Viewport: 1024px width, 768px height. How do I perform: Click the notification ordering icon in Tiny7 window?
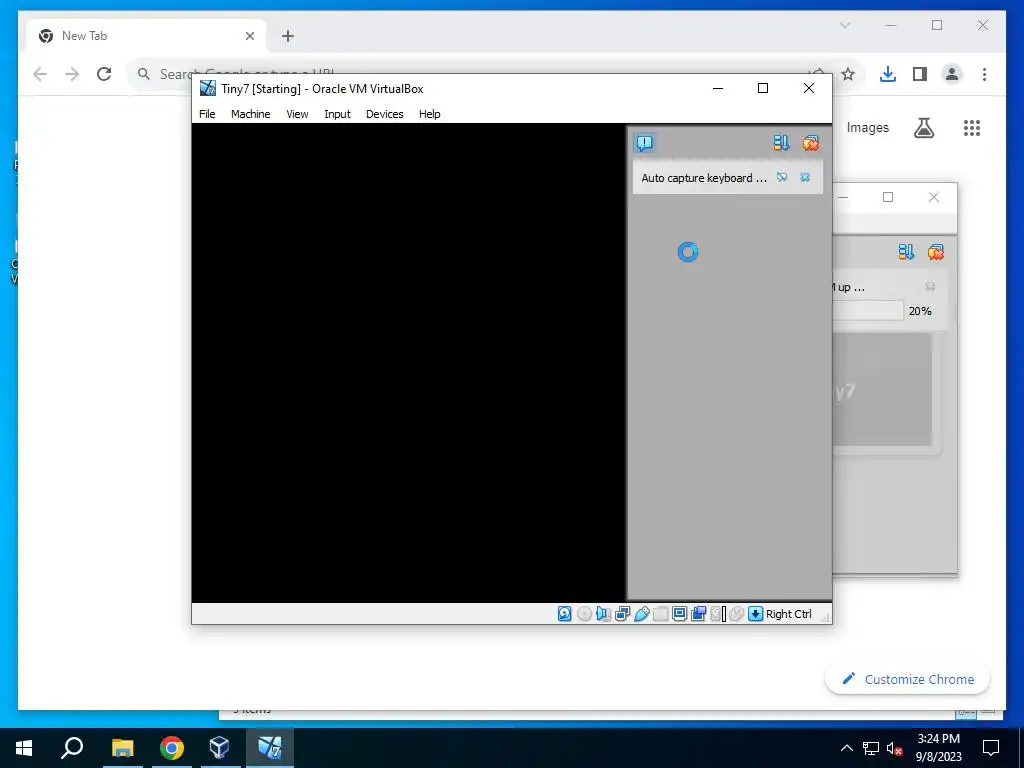tap(781, 143)
